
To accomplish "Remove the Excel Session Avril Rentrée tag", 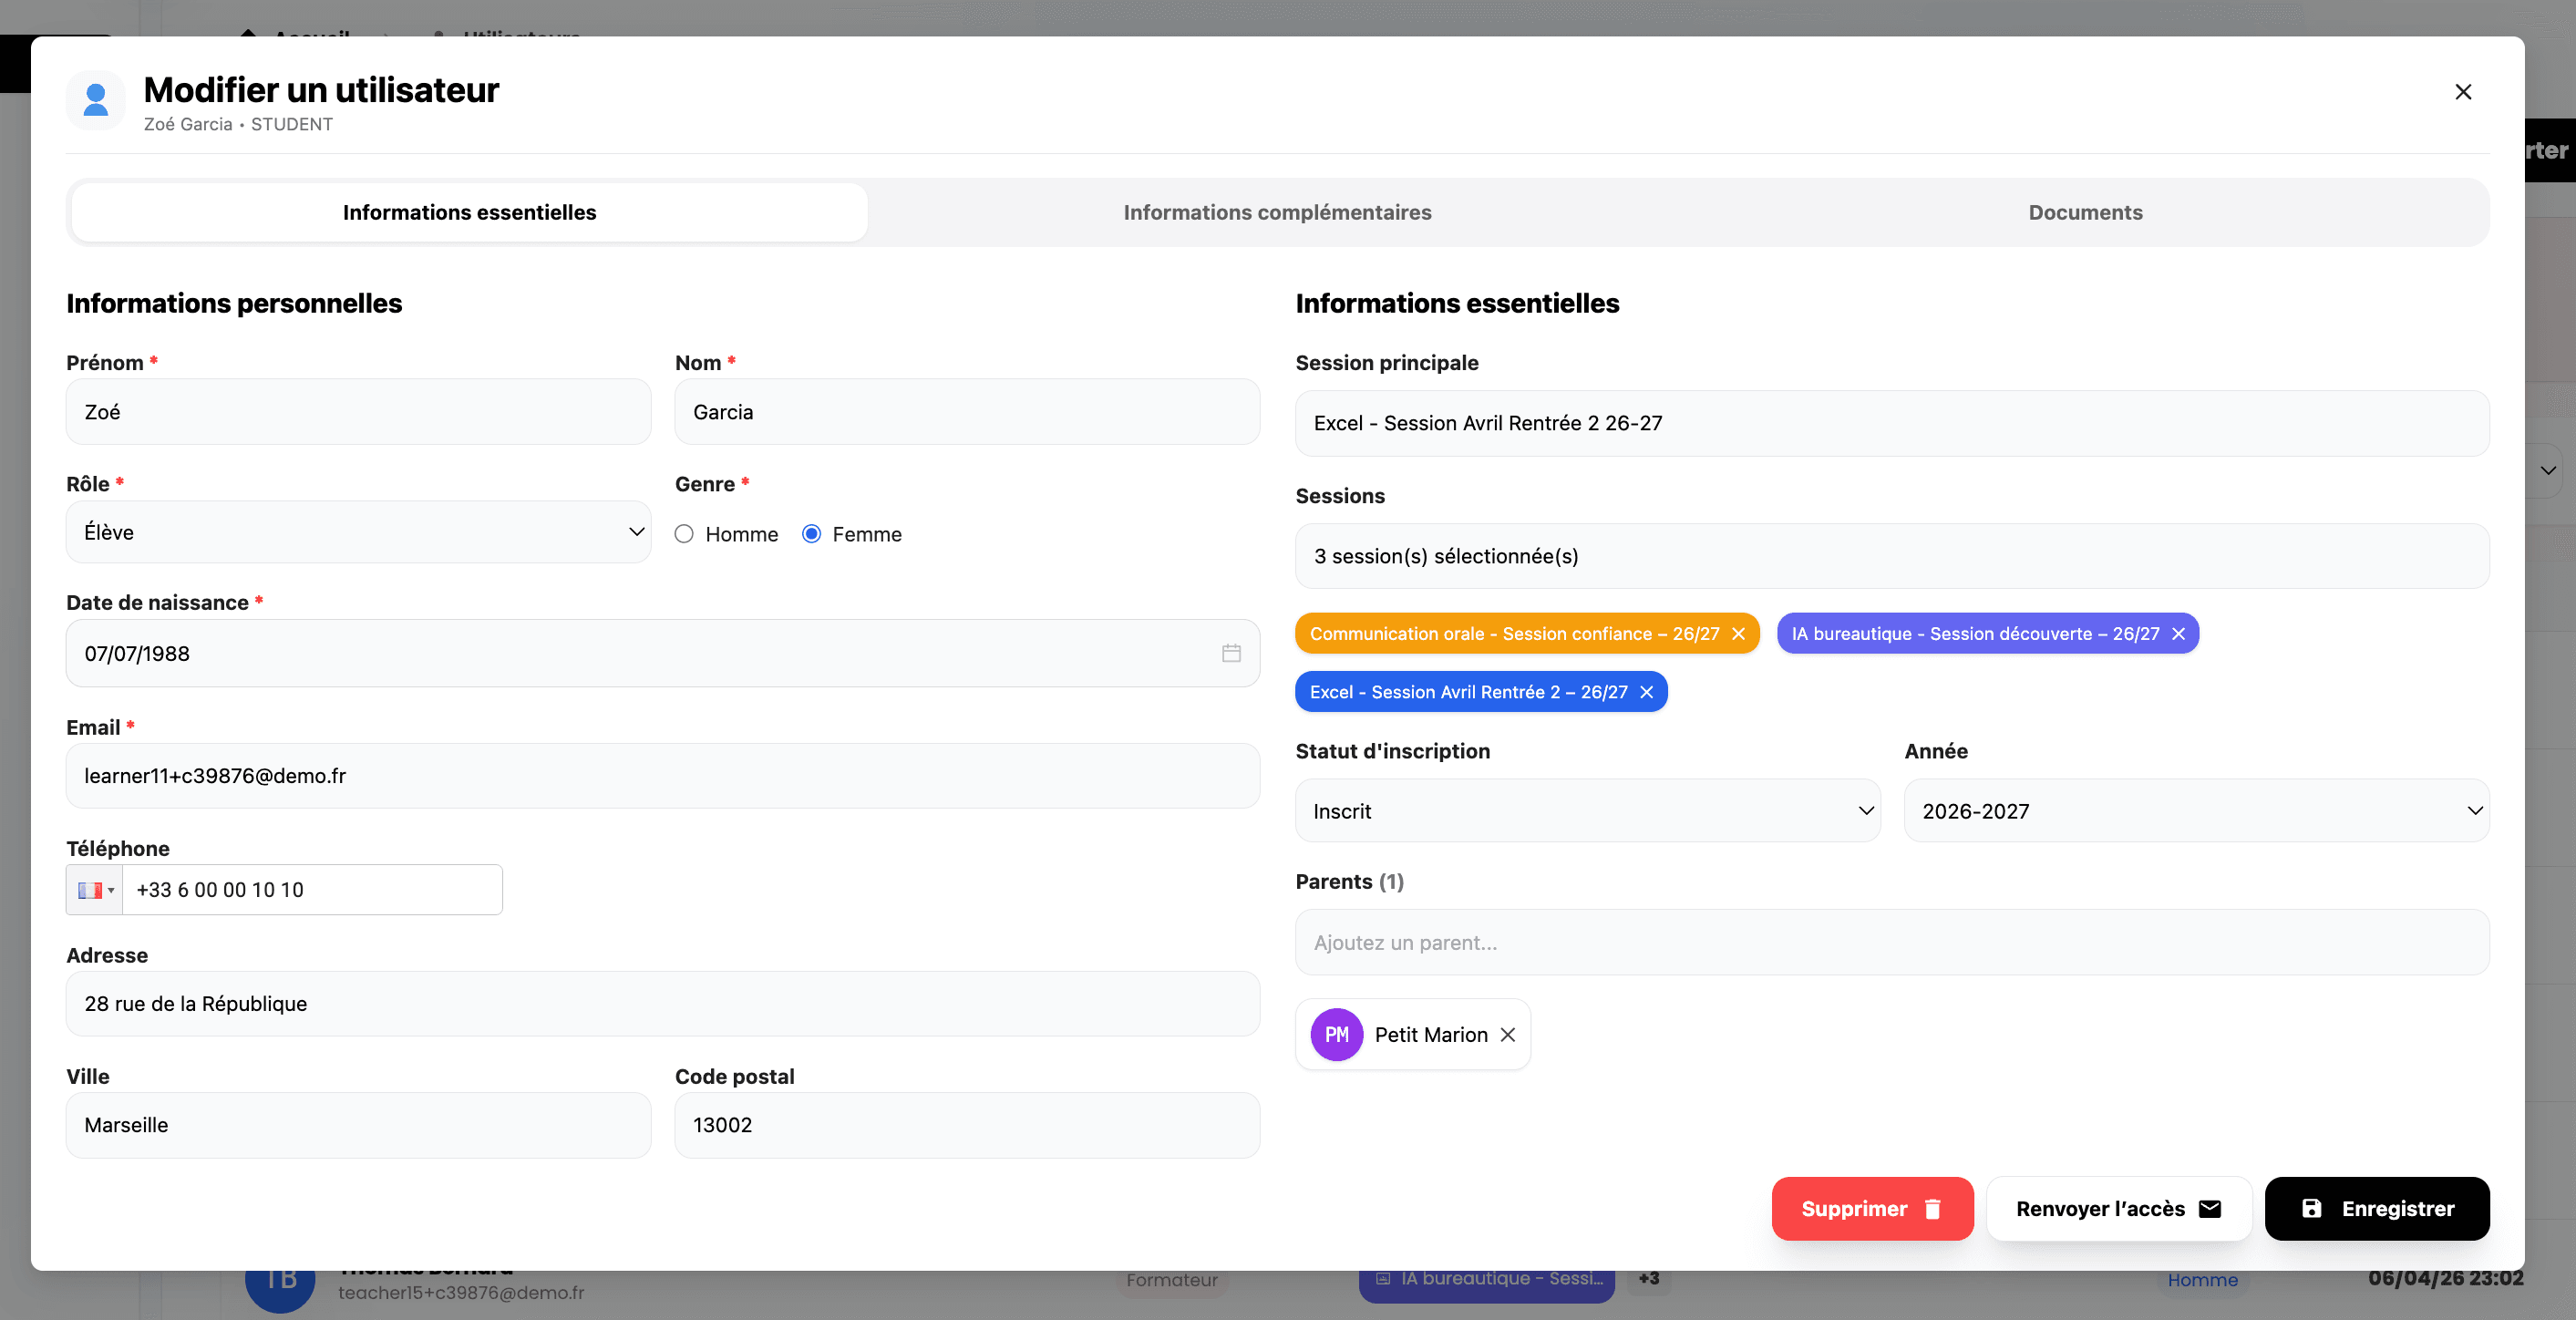I will click(x=1646, y=691).
